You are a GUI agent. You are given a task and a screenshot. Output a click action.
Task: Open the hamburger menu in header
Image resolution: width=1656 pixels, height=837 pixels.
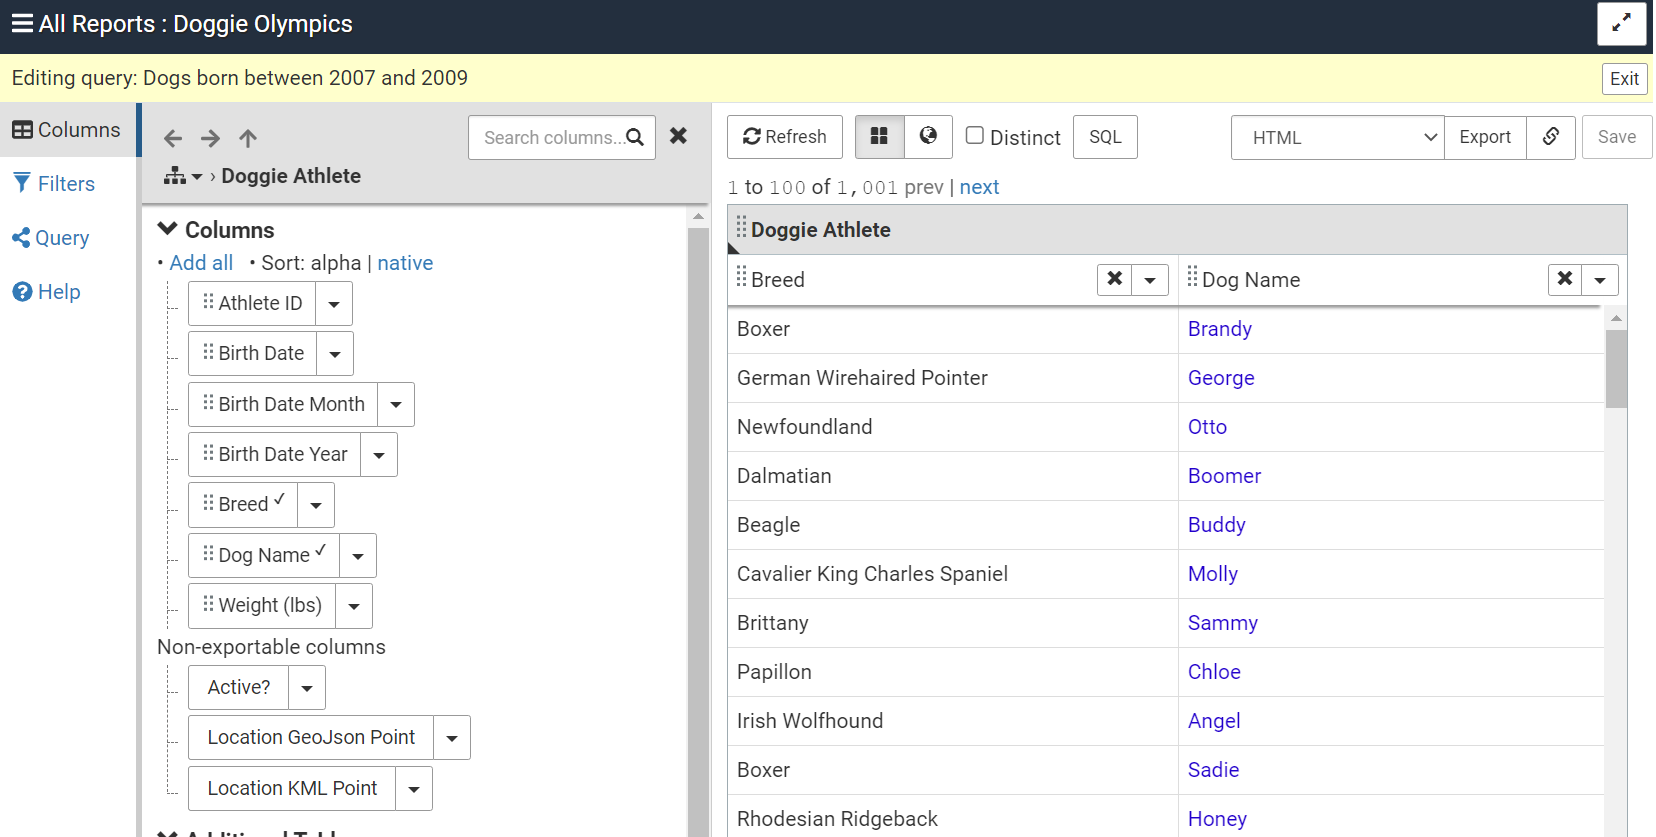pyautogui.click(x=22, y=24)
